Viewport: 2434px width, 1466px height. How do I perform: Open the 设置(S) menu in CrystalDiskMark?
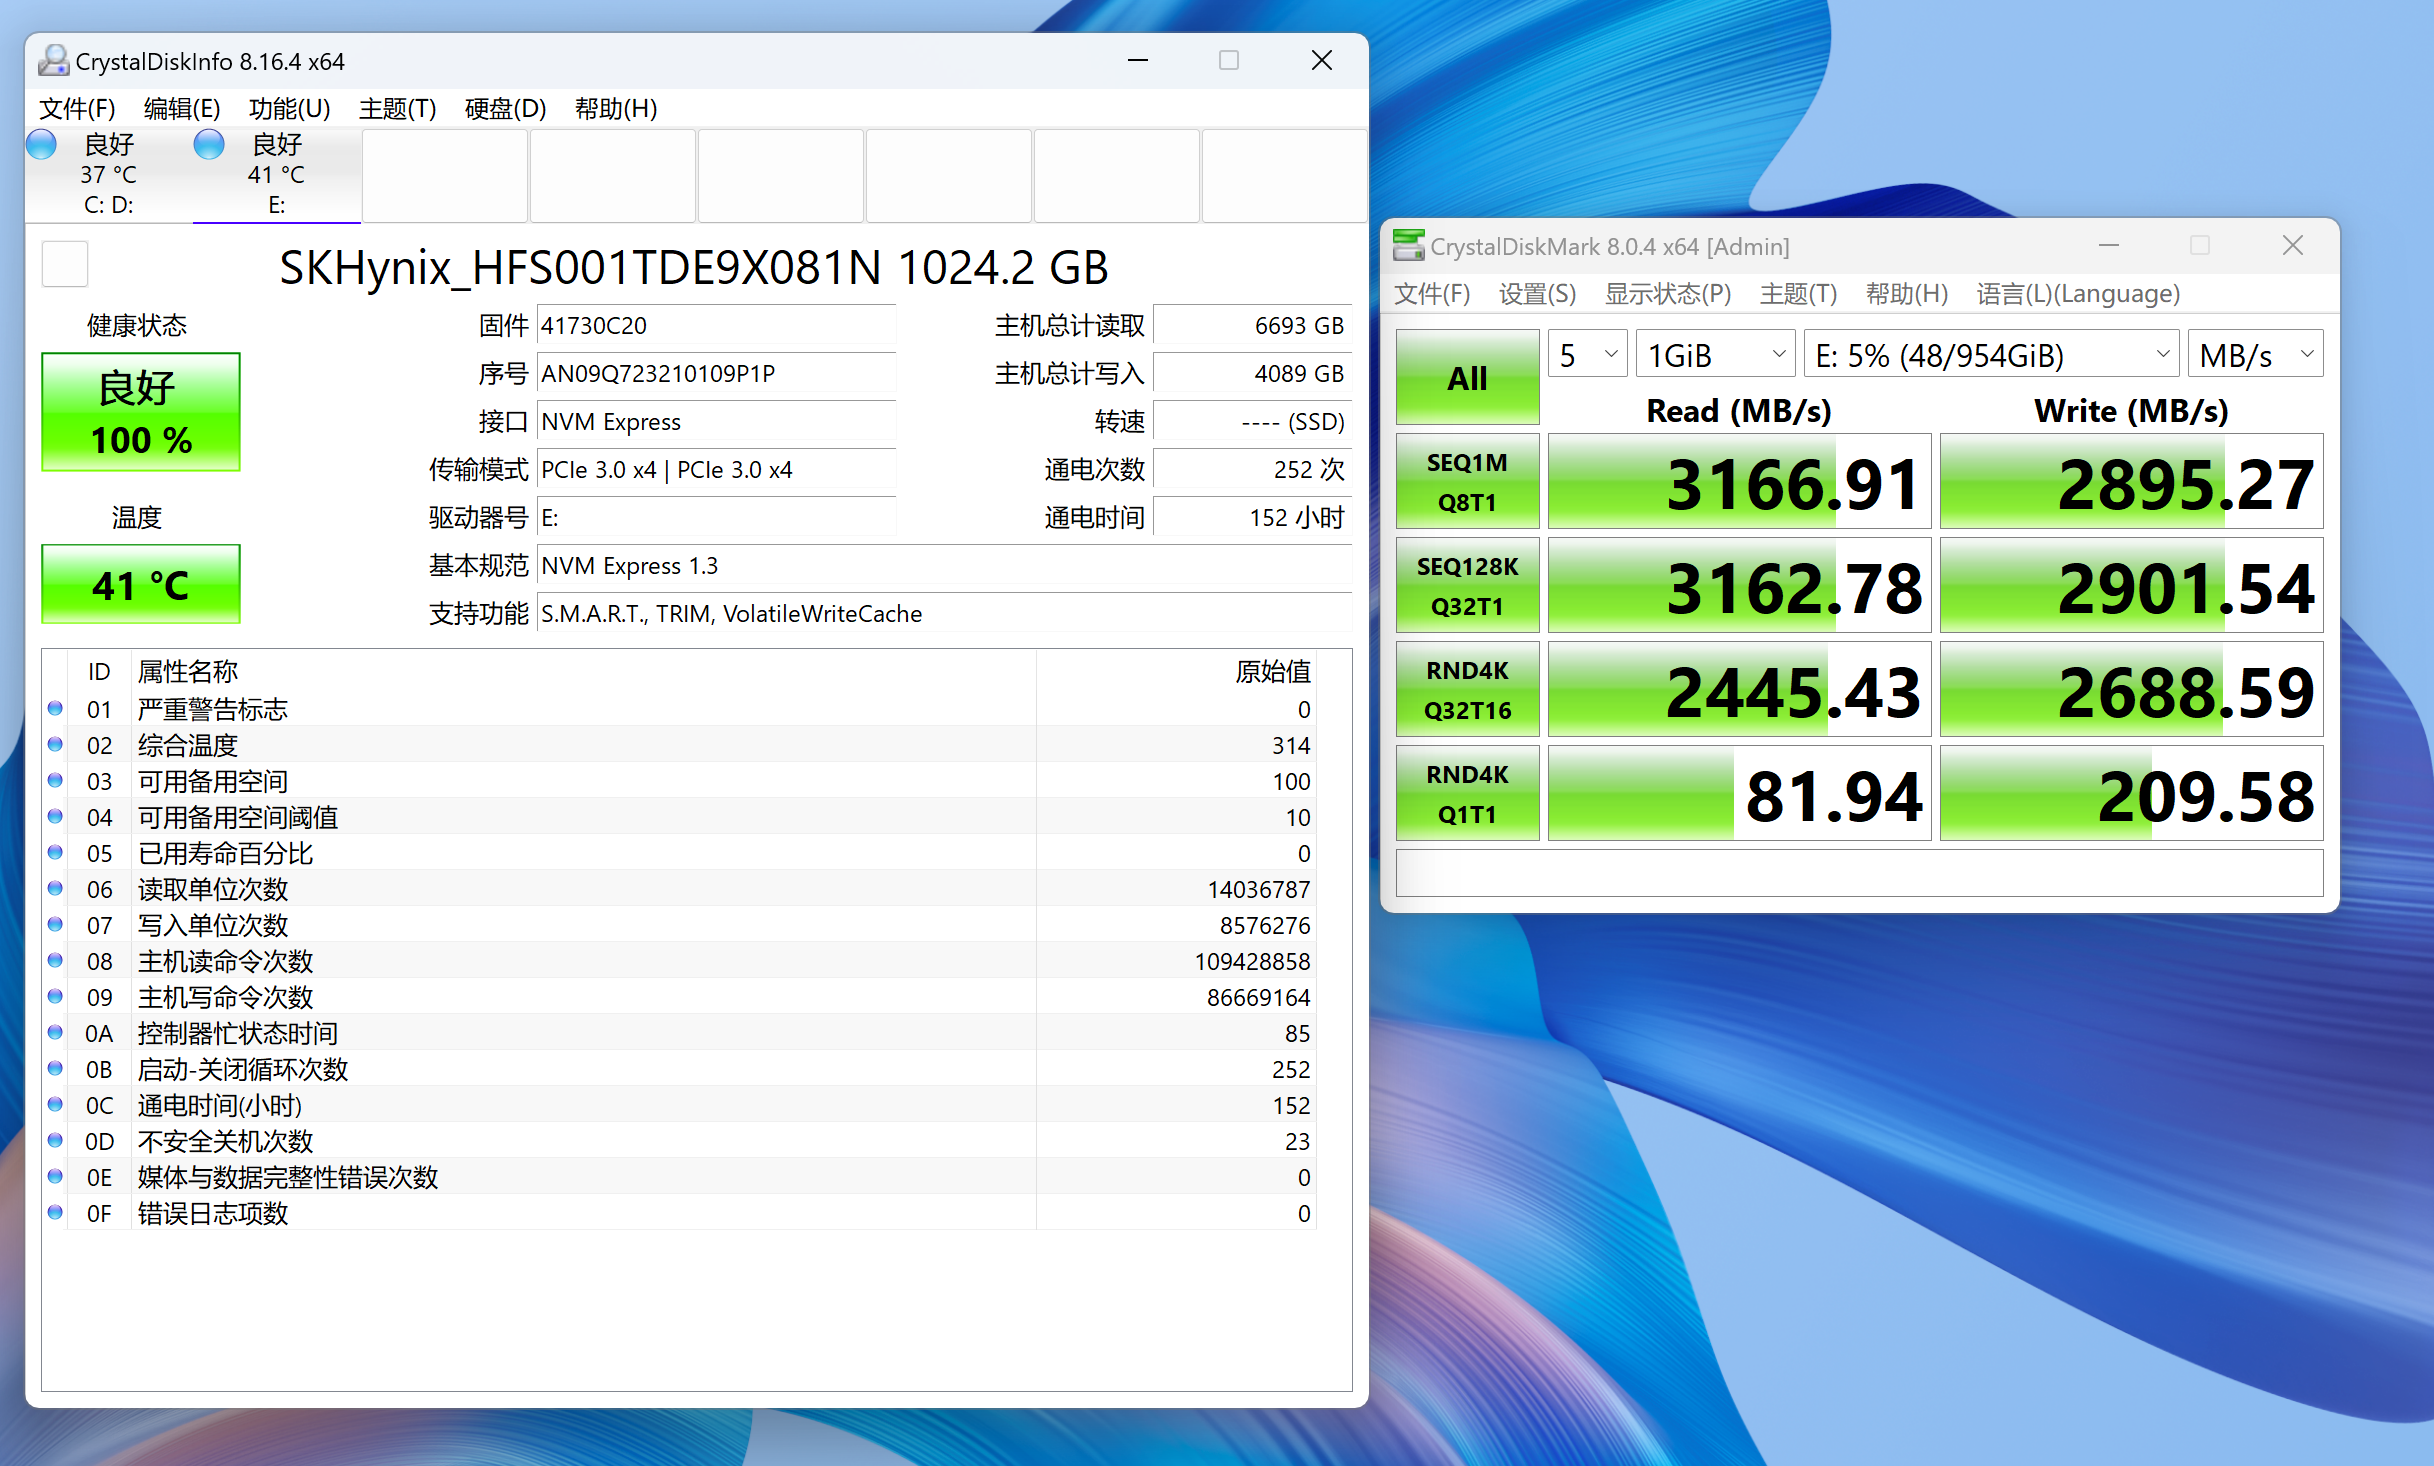pyautogui.click(x=1536, y=293)
